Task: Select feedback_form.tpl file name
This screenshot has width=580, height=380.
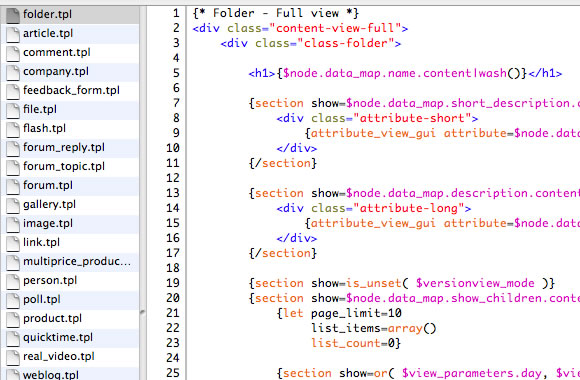Action: pyautogui.click(x=71, y=90)
